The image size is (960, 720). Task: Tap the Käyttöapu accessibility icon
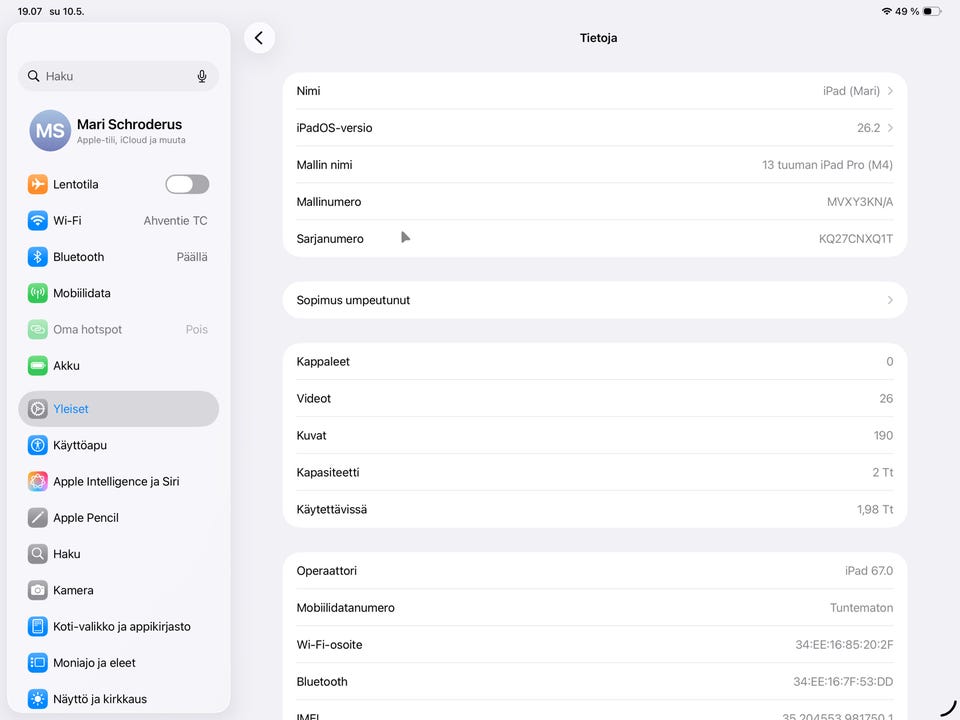(37, 445)
